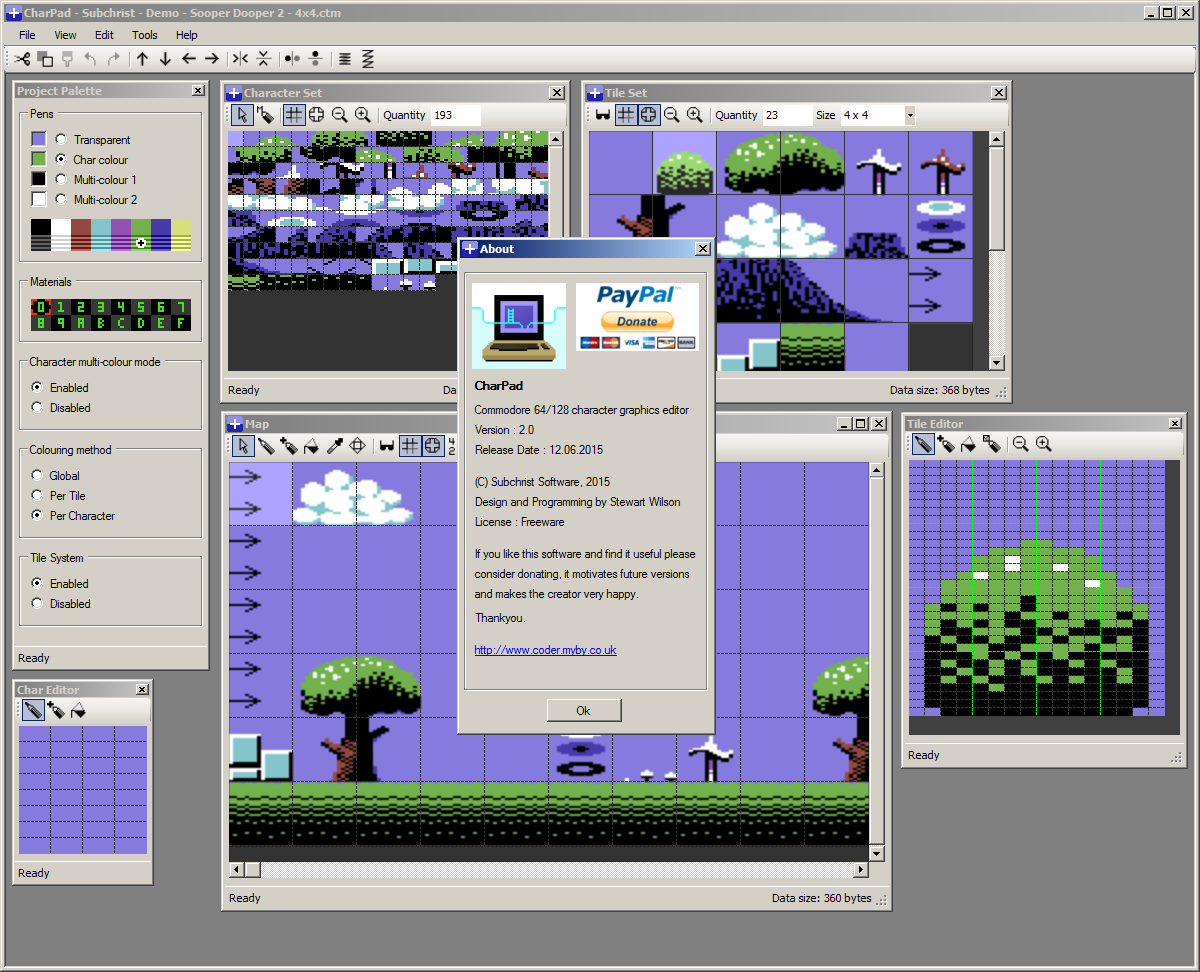Click the Shift Right arrow icon
Screen dimensions: 1200x972
(211, 59)
